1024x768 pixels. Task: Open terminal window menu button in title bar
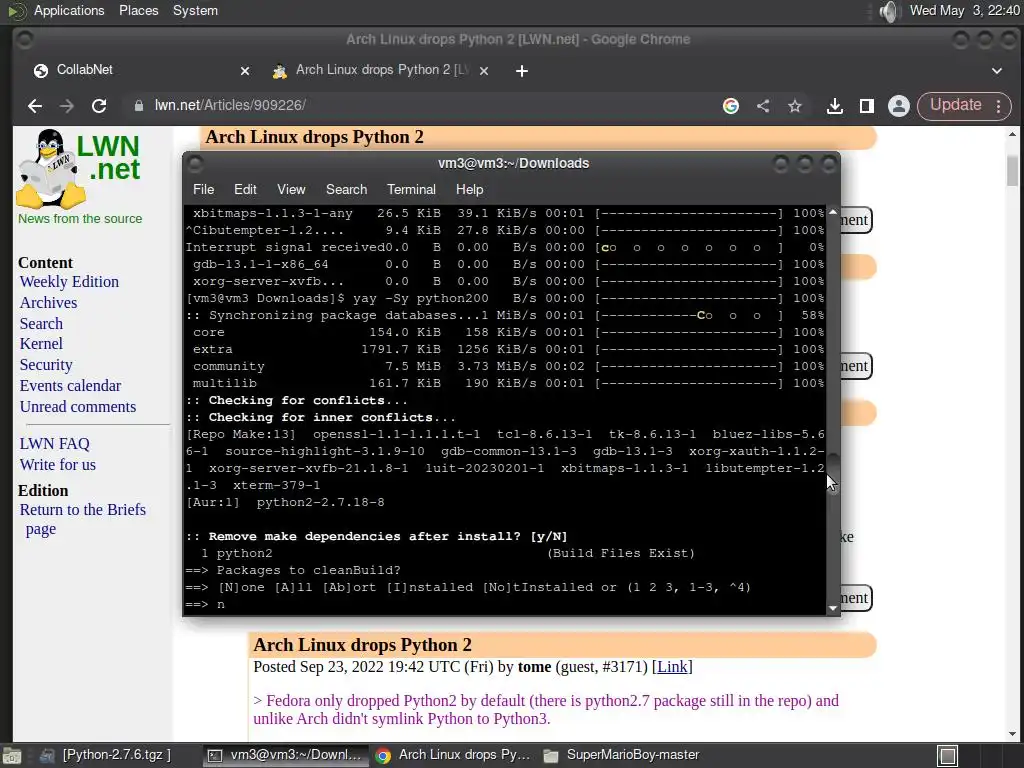(x=195, y=164)
